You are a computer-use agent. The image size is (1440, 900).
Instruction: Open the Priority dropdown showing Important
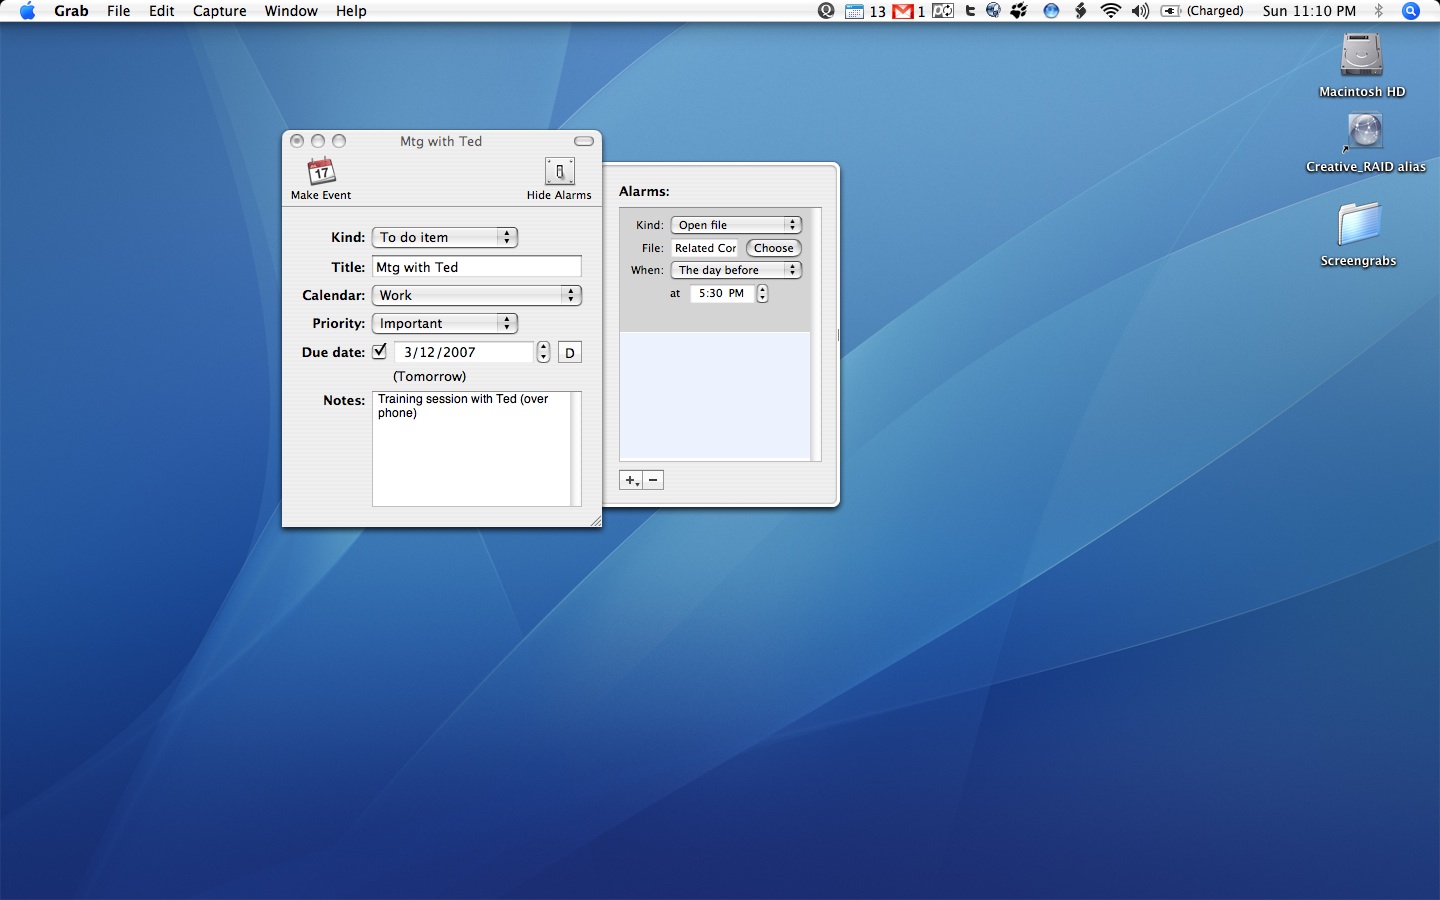click(x=445, y=323)
